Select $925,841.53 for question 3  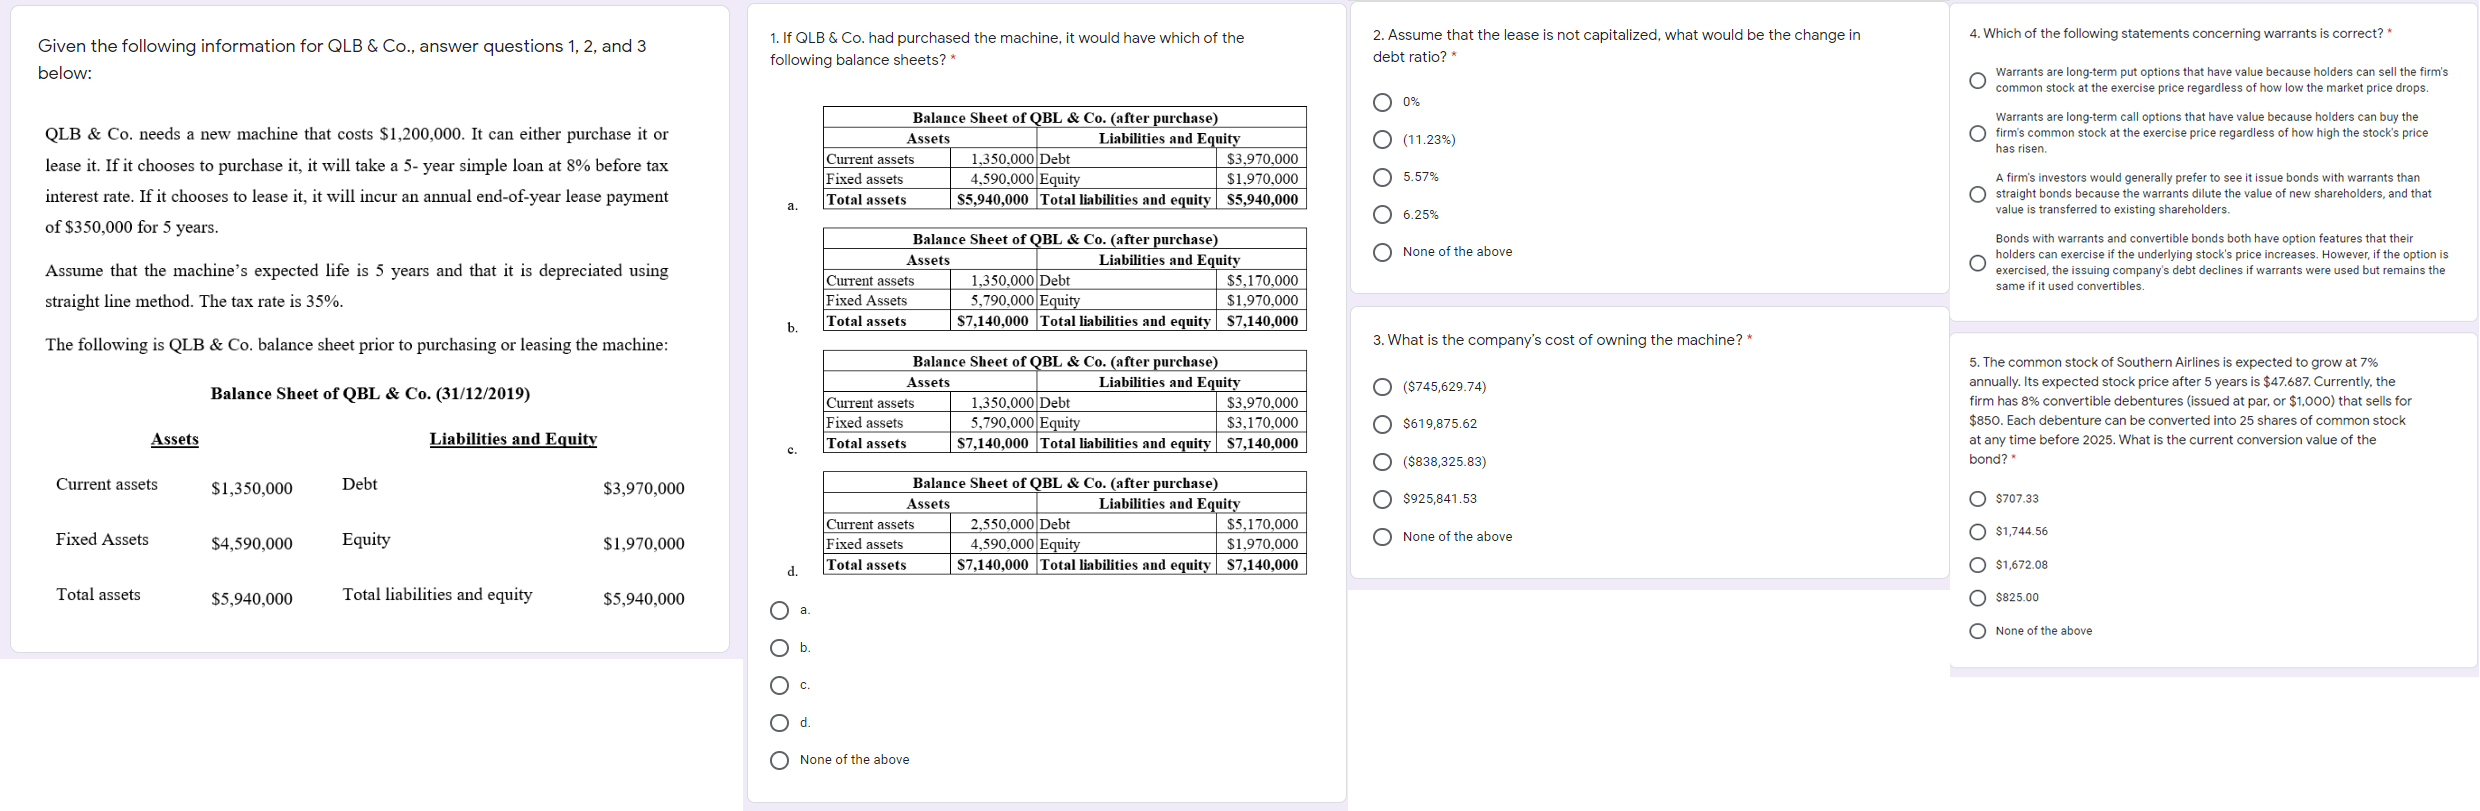(x=1383, y=499)
